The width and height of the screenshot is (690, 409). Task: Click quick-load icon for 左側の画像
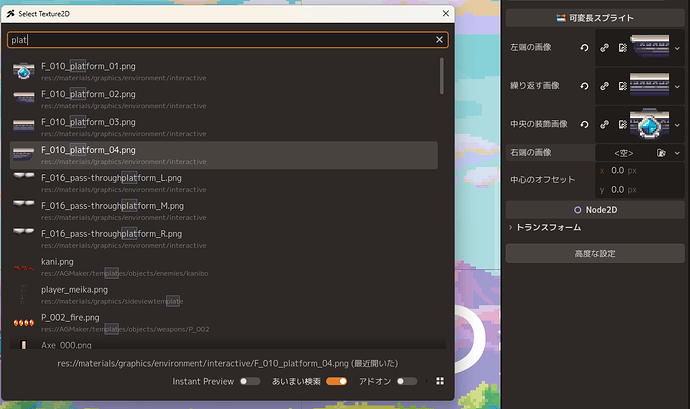tap(623, 48)
